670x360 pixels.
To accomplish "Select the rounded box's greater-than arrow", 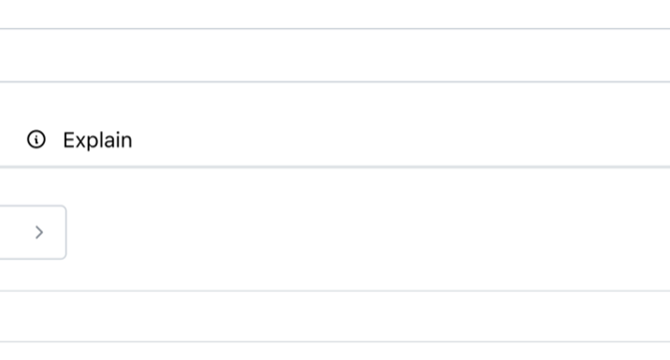I will (x=39, y=232).
